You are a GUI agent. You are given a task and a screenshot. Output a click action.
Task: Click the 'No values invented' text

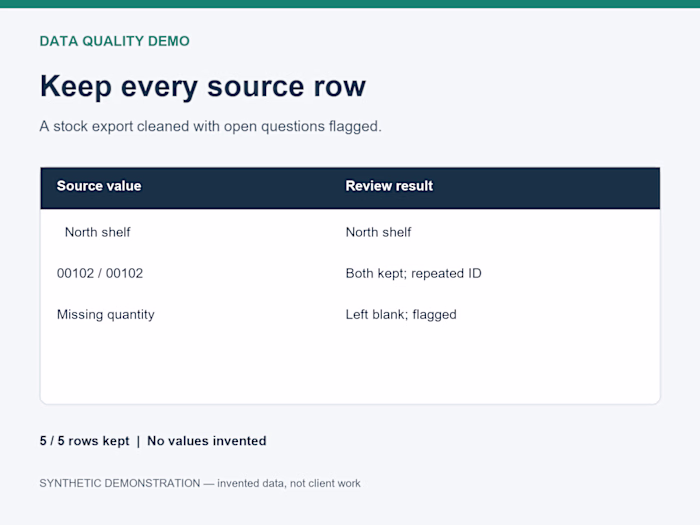(x=207, y=441)
